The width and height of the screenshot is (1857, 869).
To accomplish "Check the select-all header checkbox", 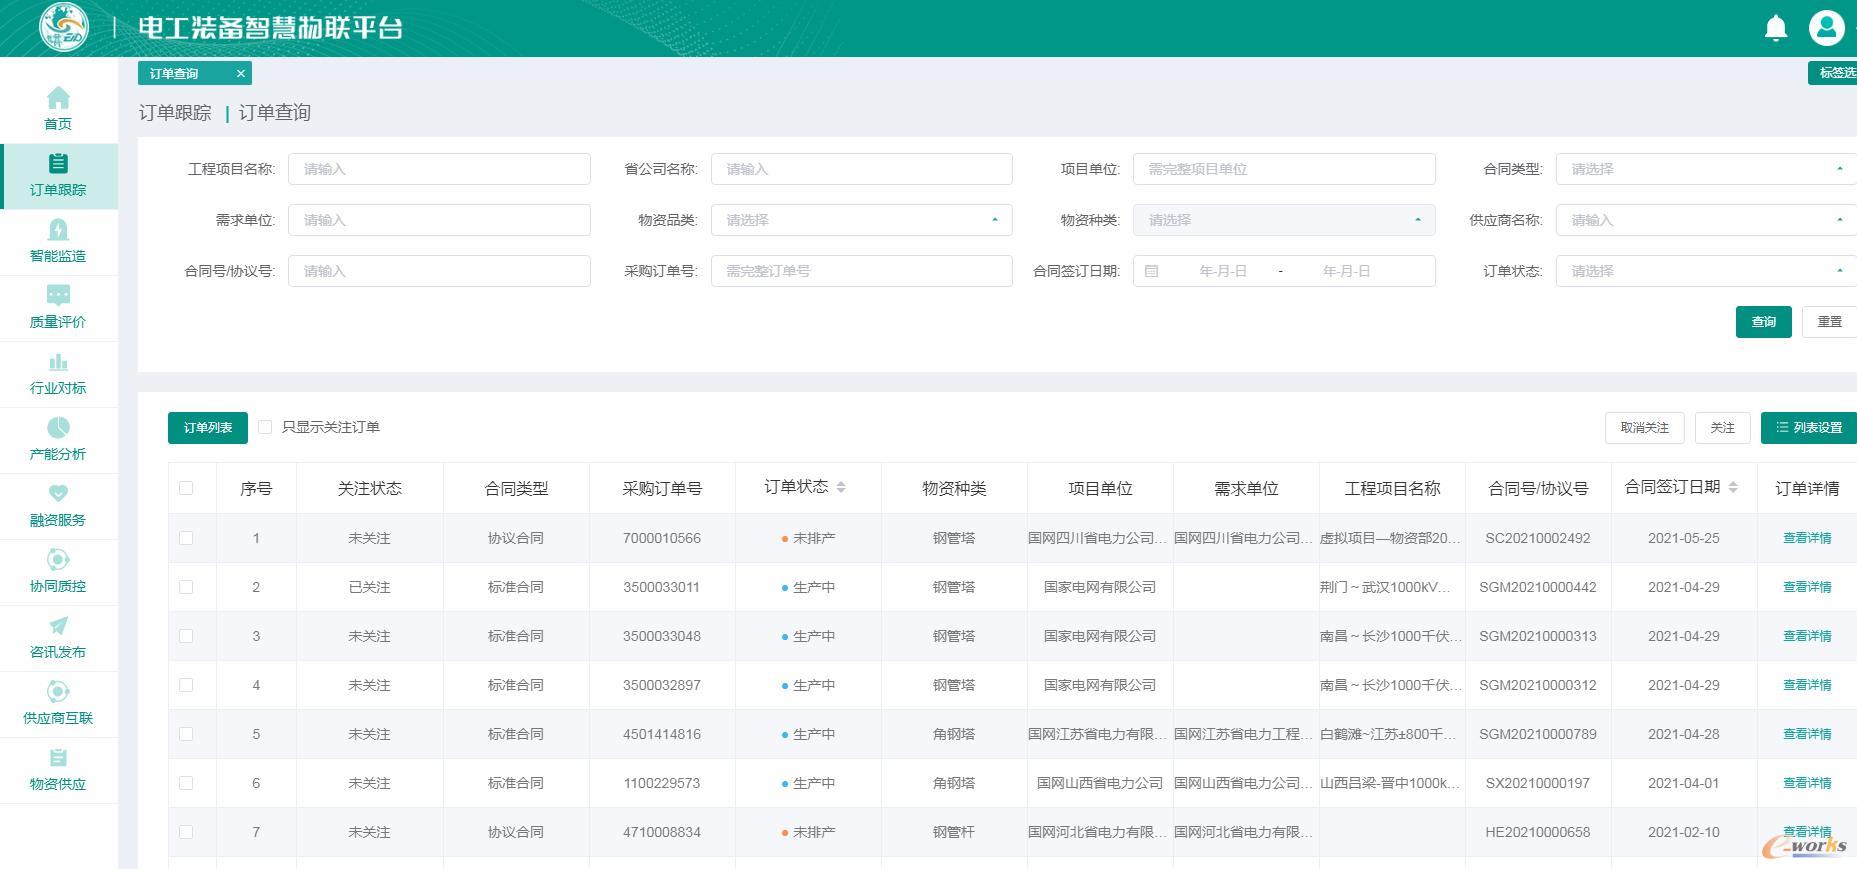I will coord(186,488).
